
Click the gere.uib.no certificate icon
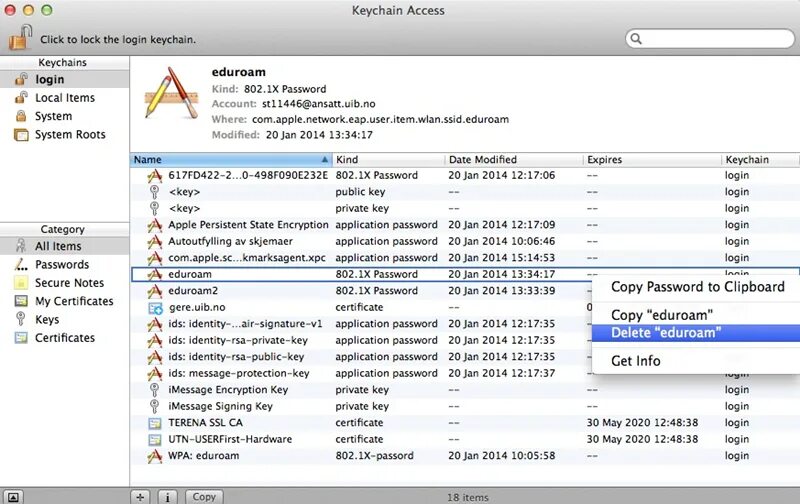click(x=155, y=308)
